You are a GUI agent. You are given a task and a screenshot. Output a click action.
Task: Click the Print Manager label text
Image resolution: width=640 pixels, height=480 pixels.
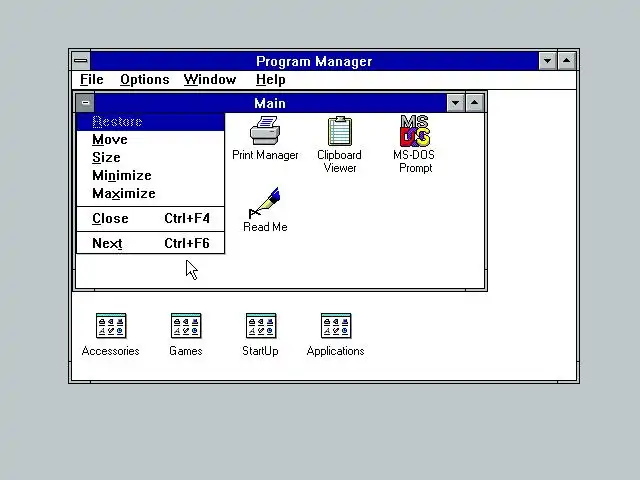pyautogui.click(x=265, y=155)
